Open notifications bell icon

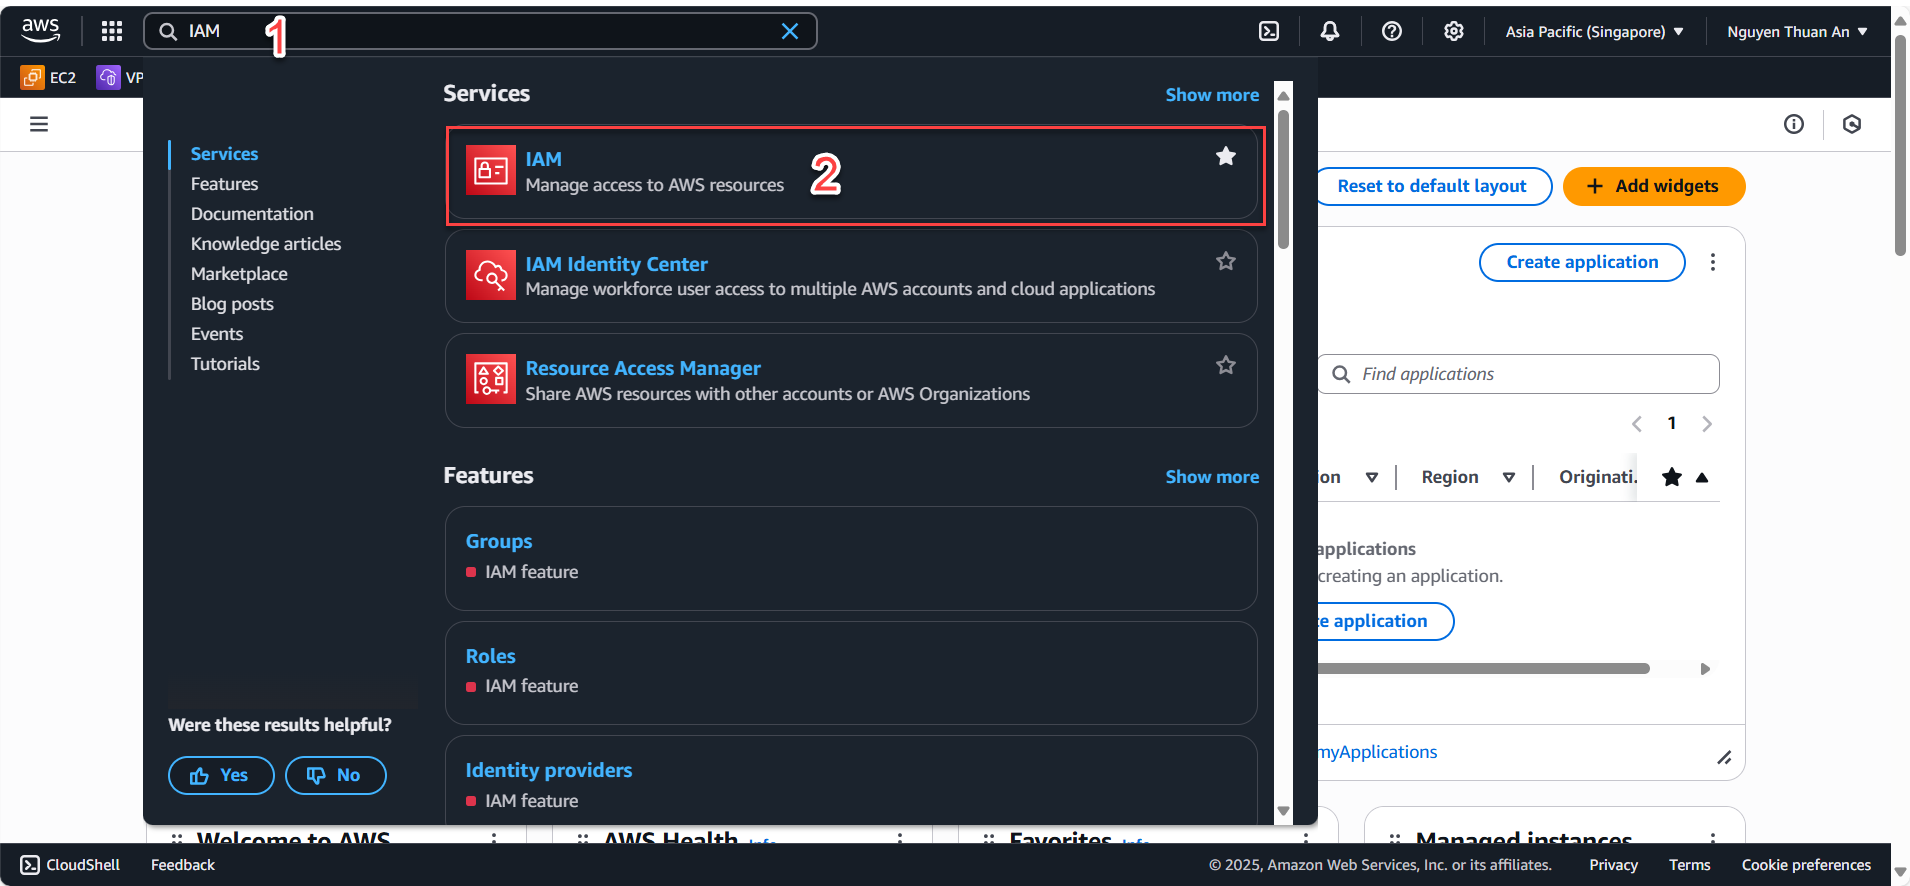point(1330,31)
